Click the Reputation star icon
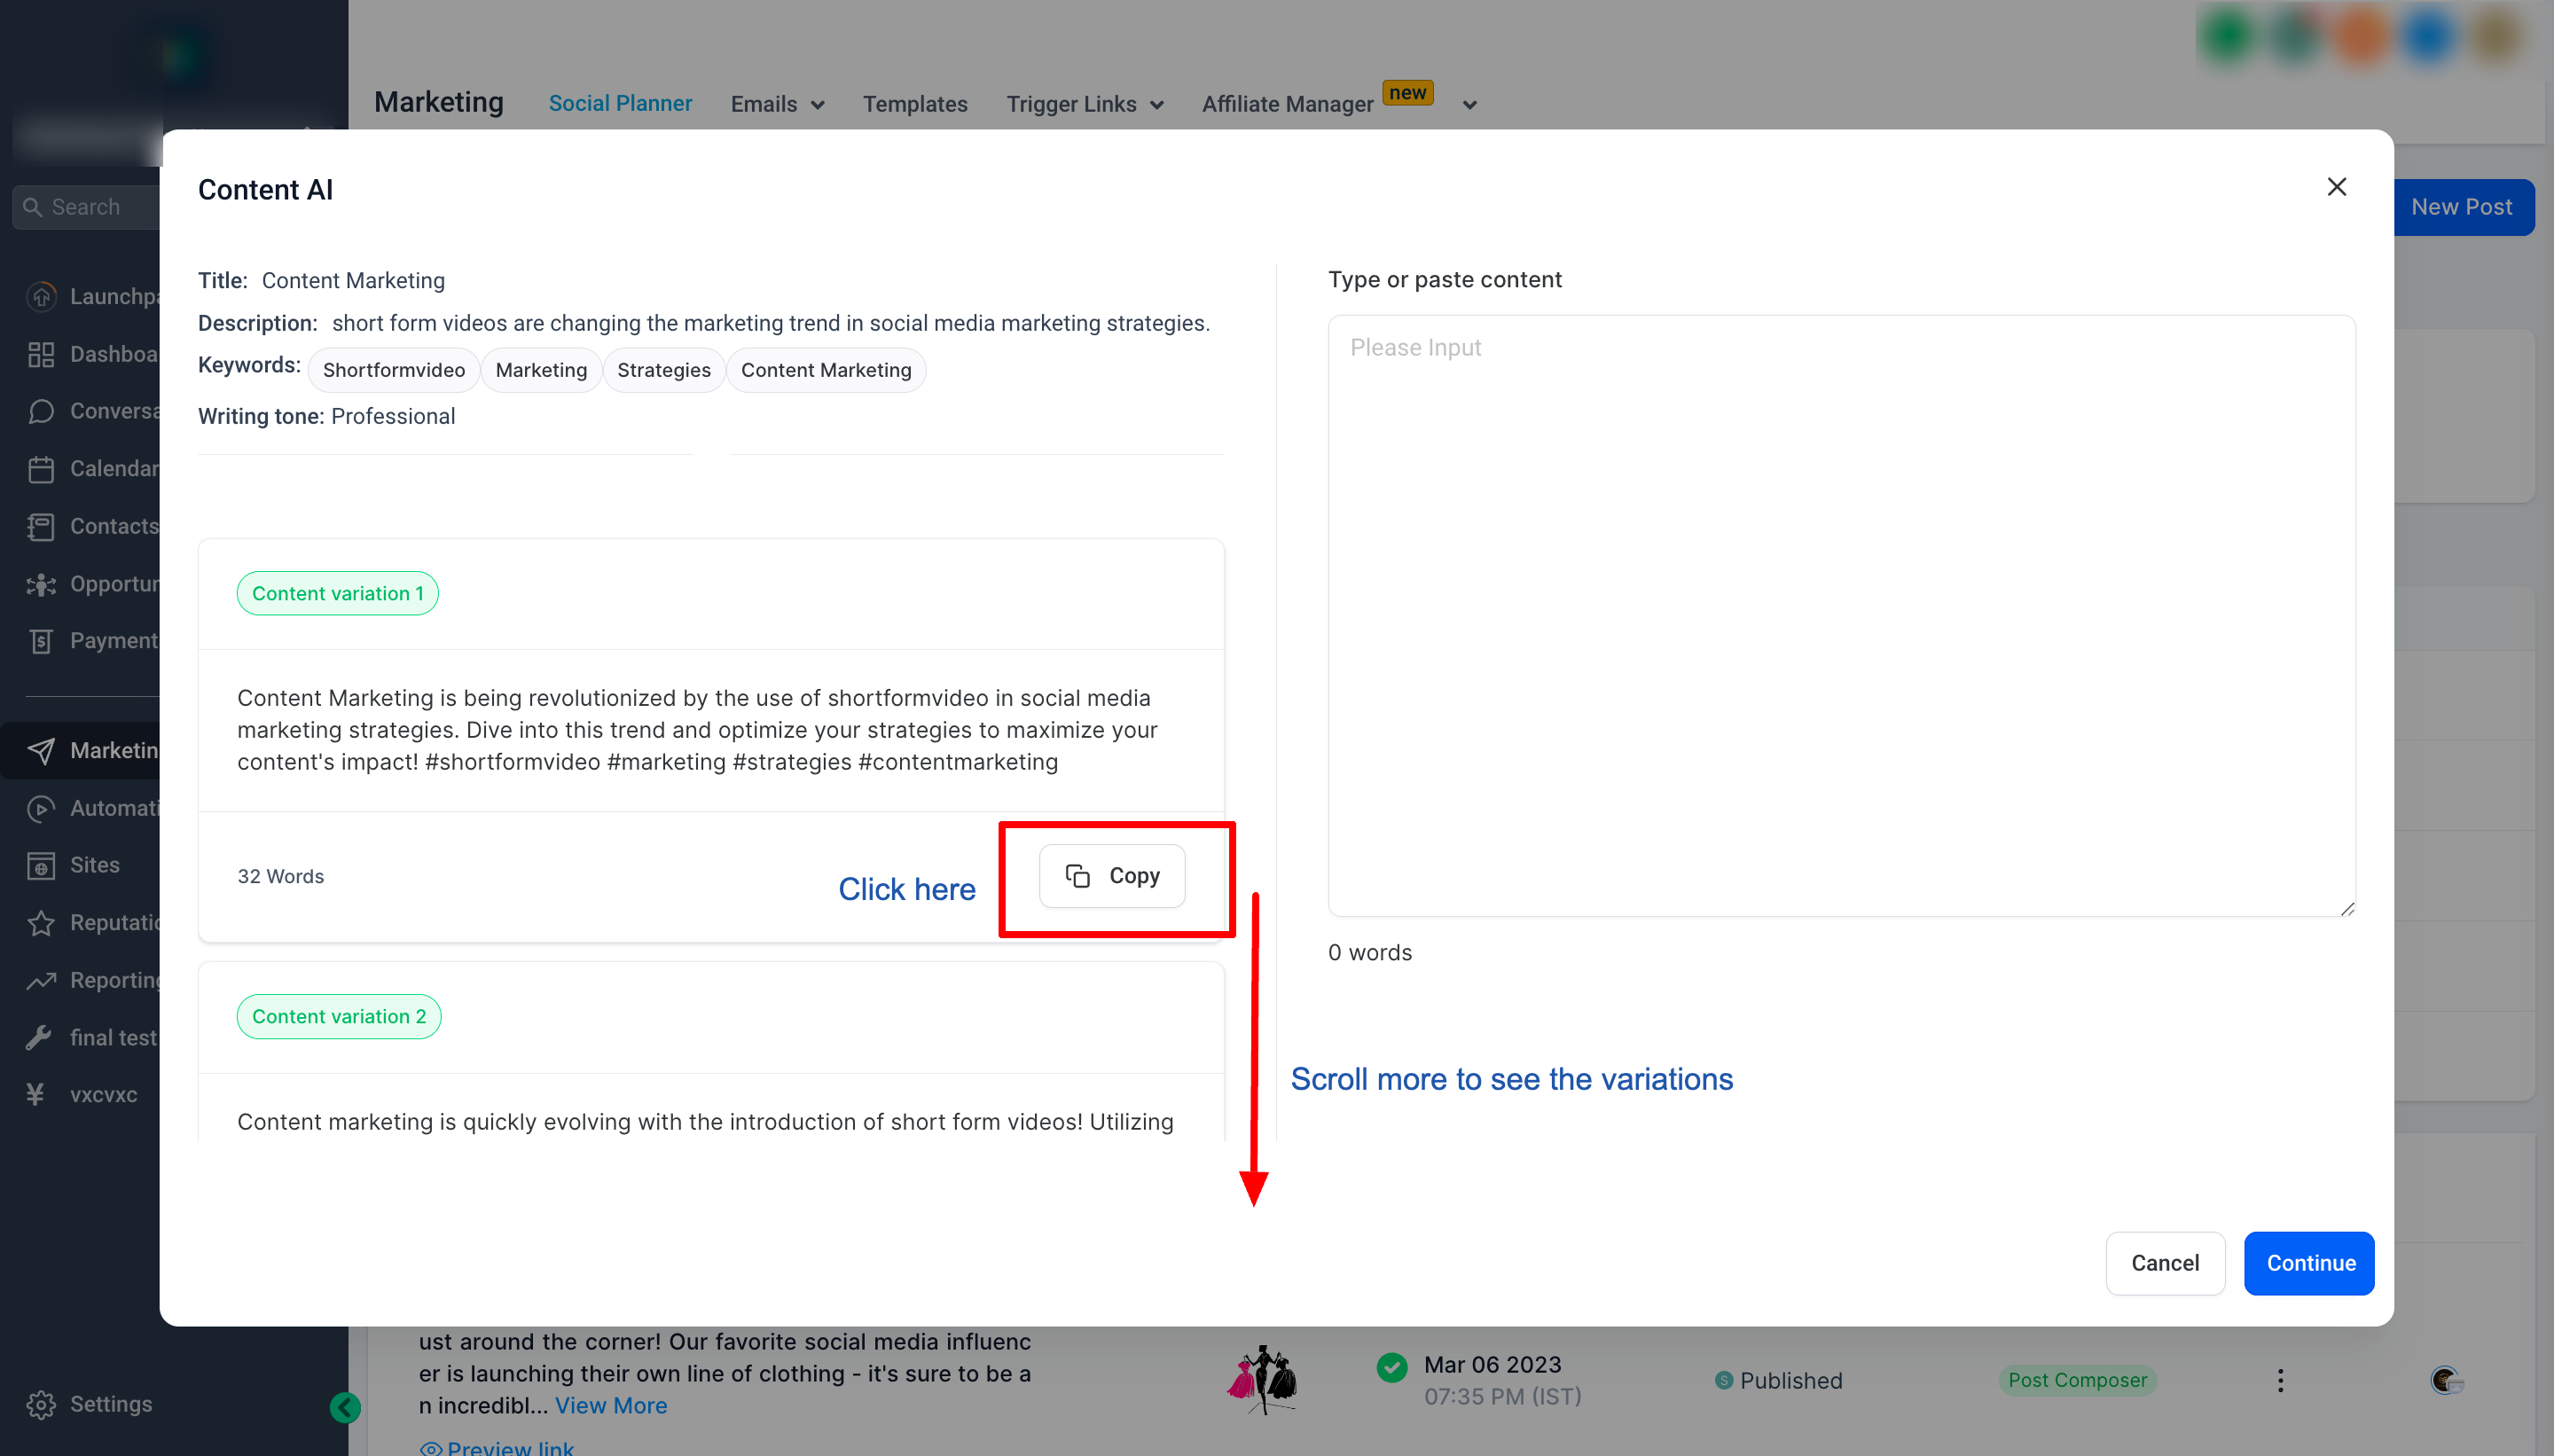Screen dimensions: 2554x1456 point(41,923)
